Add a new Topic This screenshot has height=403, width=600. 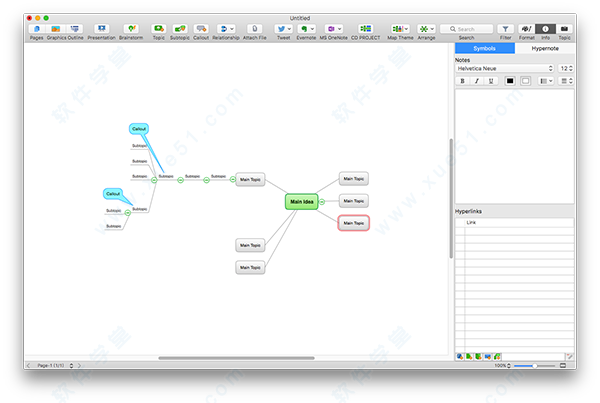159,29
